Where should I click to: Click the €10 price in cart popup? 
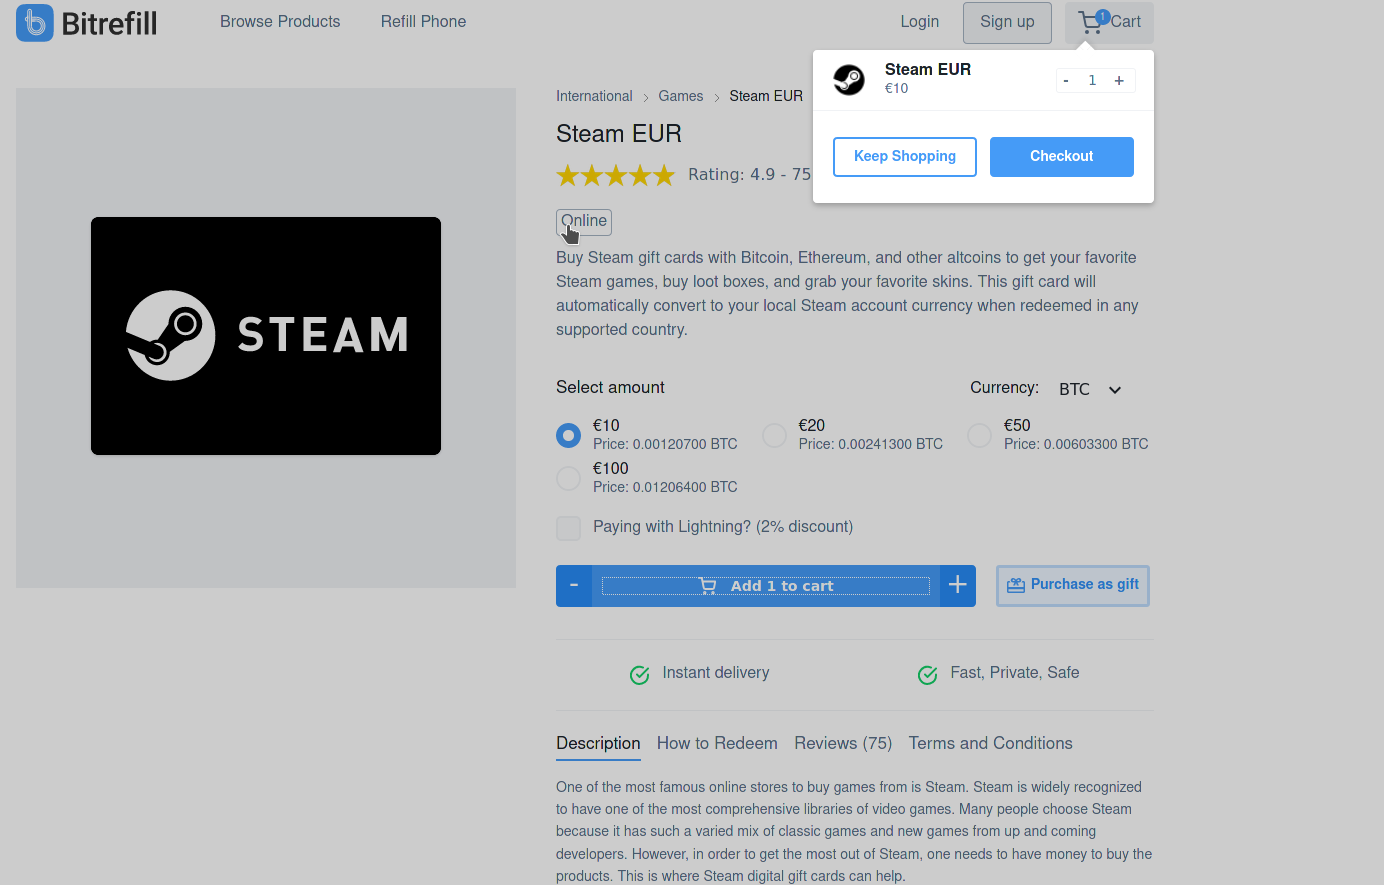(x=897, y=88)
